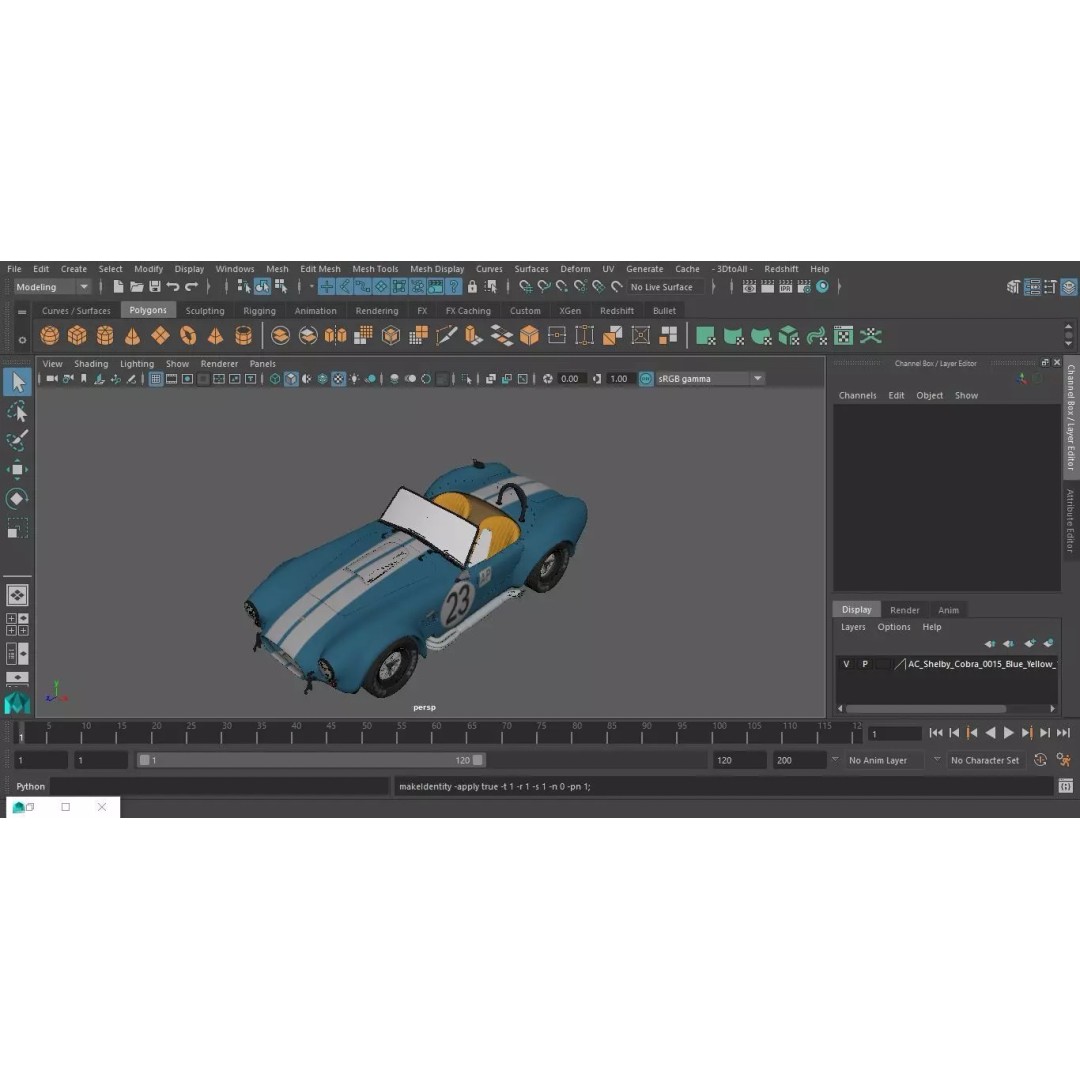Open the Options menu in Layer Editor

893,627
